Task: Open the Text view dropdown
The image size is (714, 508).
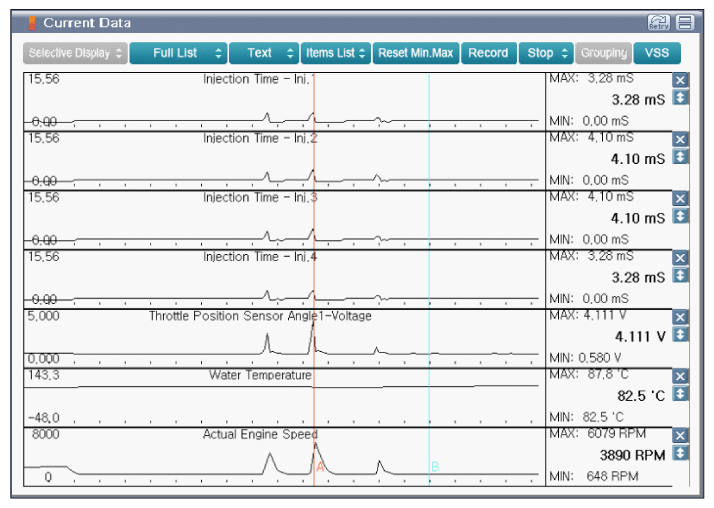Action: click(264, 53)
